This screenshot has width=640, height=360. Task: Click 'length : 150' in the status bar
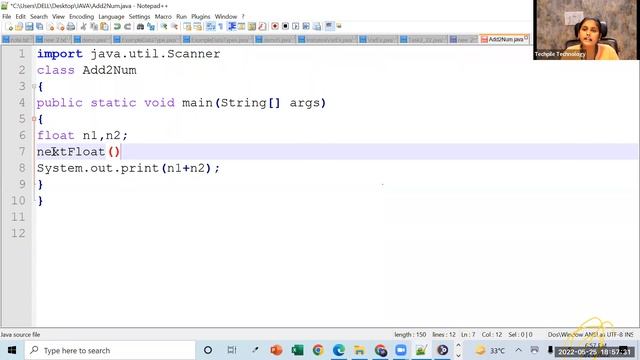[410, 335]
